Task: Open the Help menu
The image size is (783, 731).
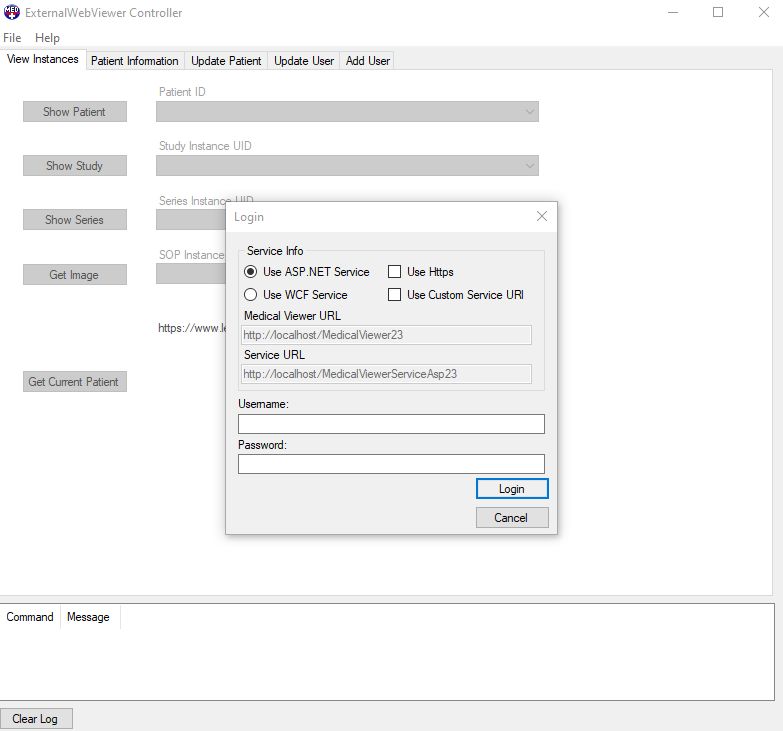Action: click(47, 38)
